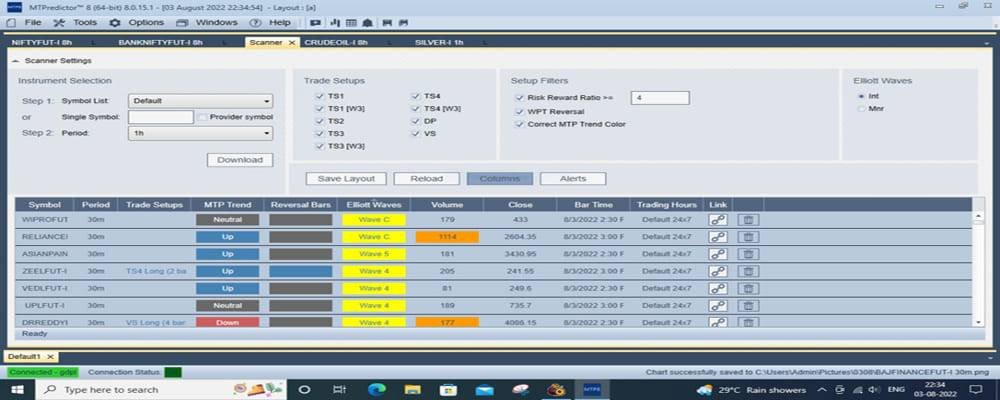Open the Windows menu

click(216, 22)
